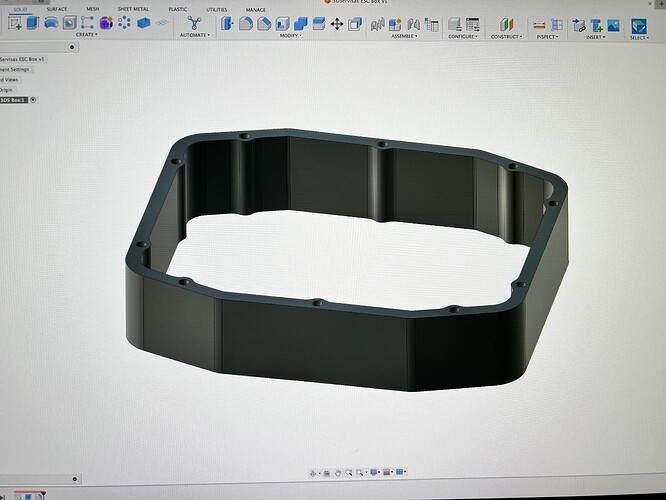Image resolution: width=666 pixels, height=500 pixels.
Task: Select the Create Sketch tool
Action: point(15,23)
